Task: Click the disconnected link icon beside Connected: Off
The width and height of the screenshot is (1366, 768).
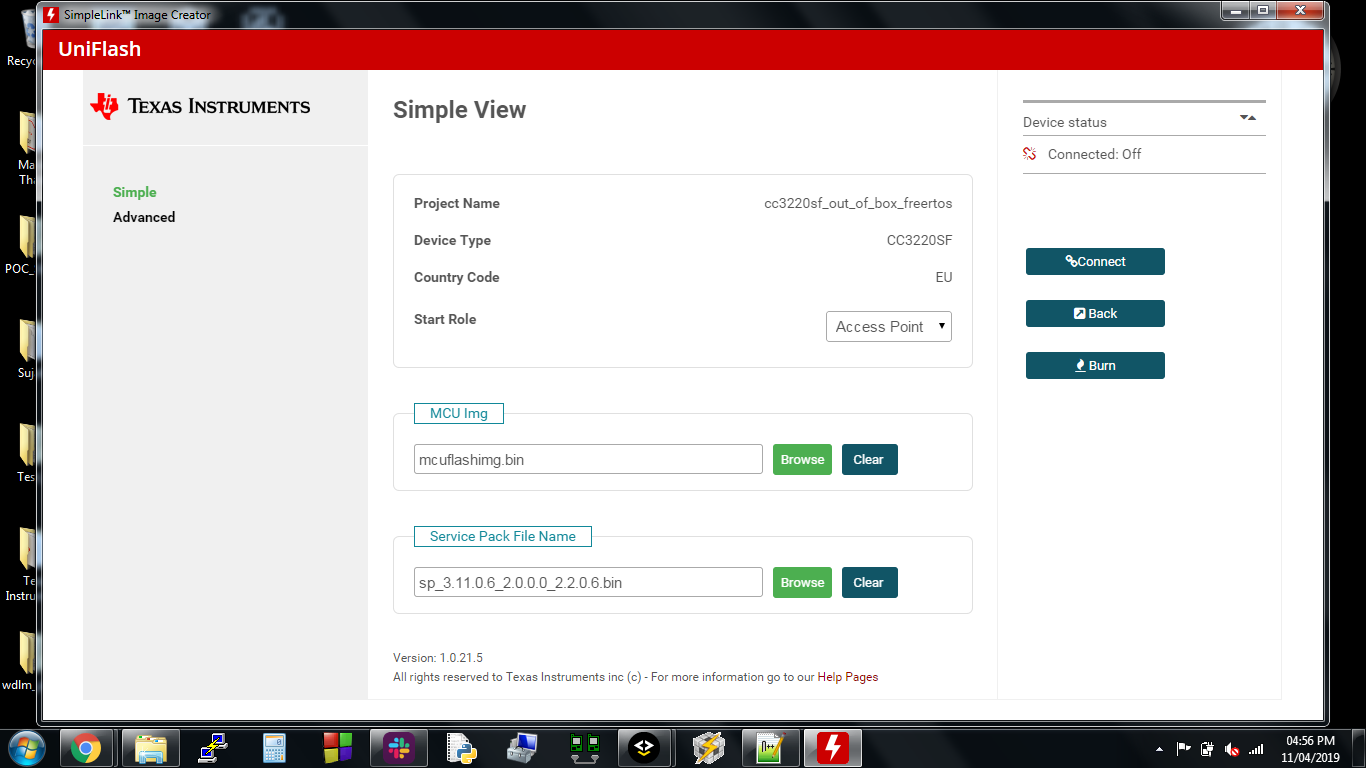Action: pos(1030,154)
